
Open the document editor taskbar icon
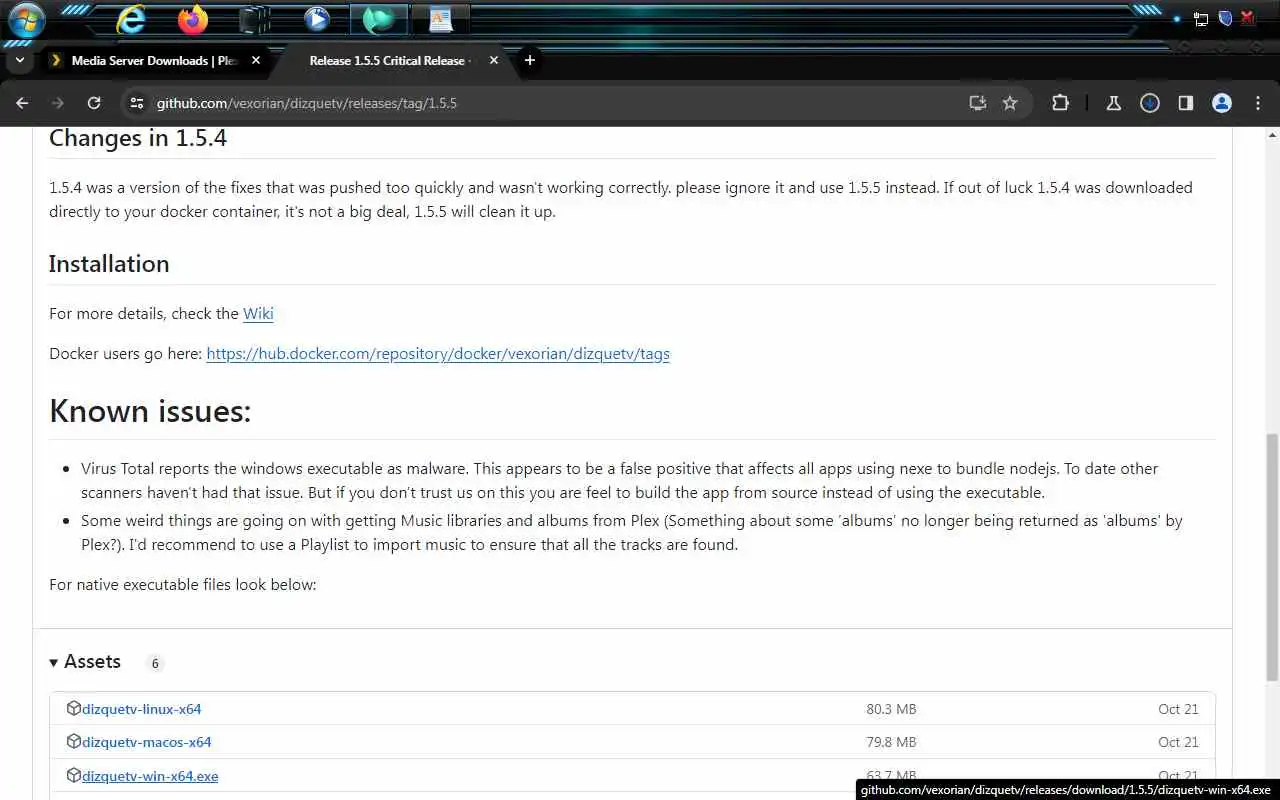pyautogui.click(x=441, y=19)
